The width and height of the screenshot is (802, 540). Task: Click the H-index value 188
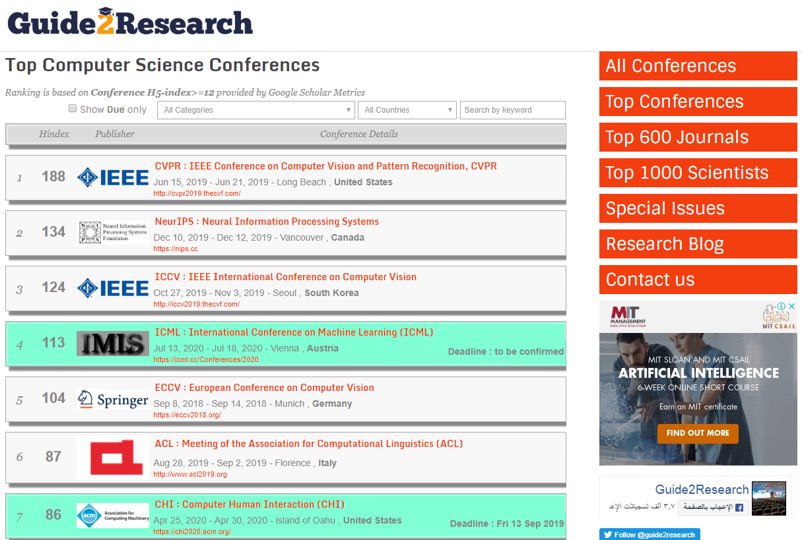click(x=53, y=176)
